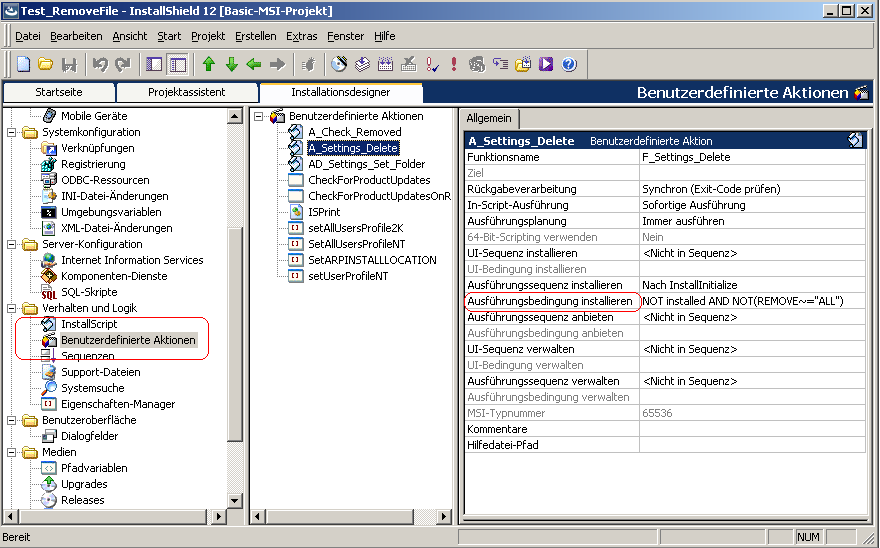
Task: Click the green up arrow icon
Action: (x=209, y=64)
